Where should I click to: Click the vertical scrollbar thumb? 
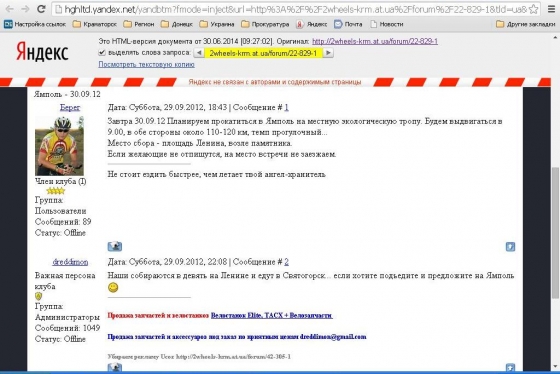tap(555, 232)
